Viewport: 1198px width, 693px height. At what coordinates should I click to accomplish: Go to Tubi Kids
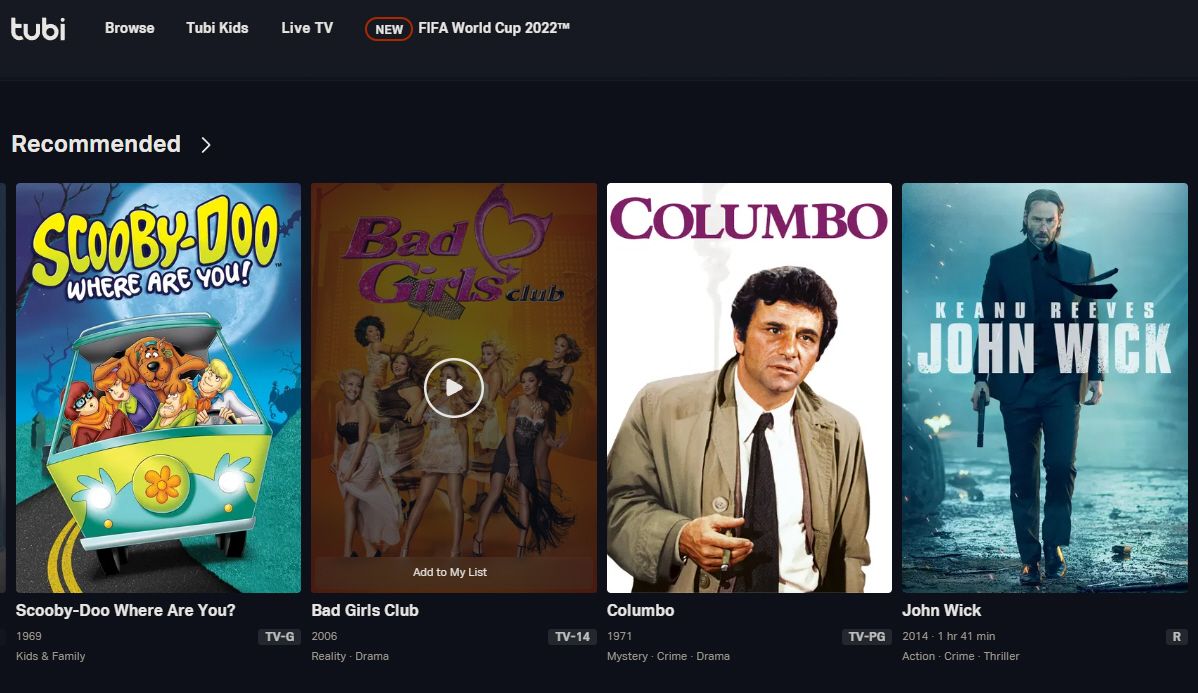coord(217,28)
